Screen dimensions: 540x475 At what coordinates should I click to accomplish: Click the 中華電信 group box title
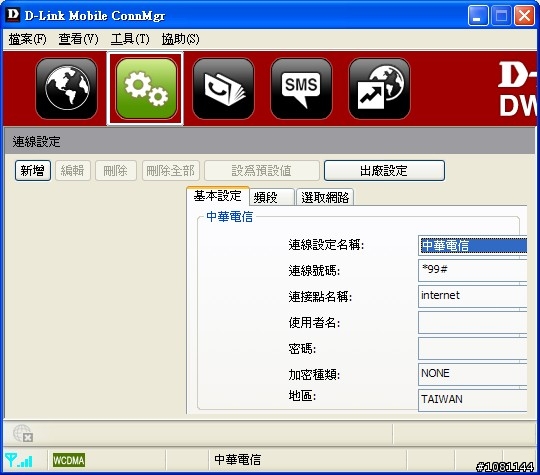(229, 217)
